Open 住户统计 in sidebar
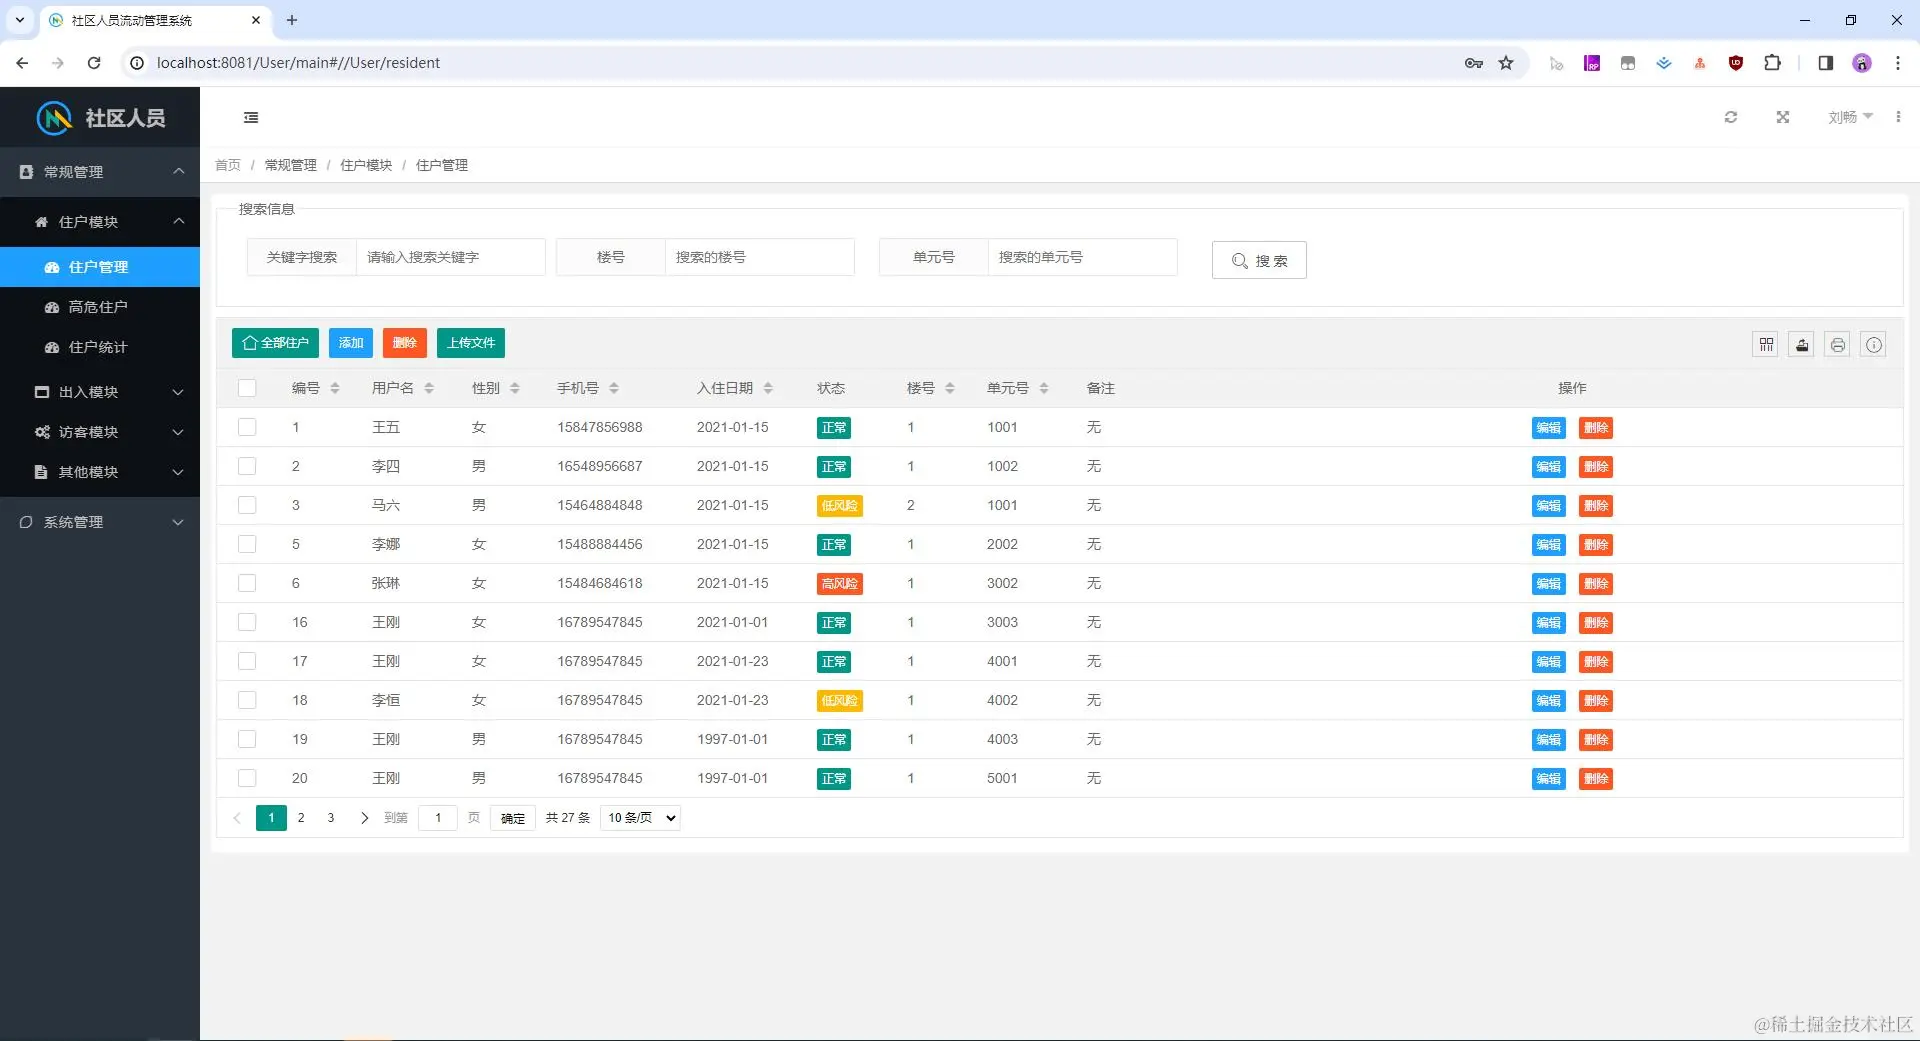Image resolution: width=1920 pixels, height=1041 pixels. 100,347
